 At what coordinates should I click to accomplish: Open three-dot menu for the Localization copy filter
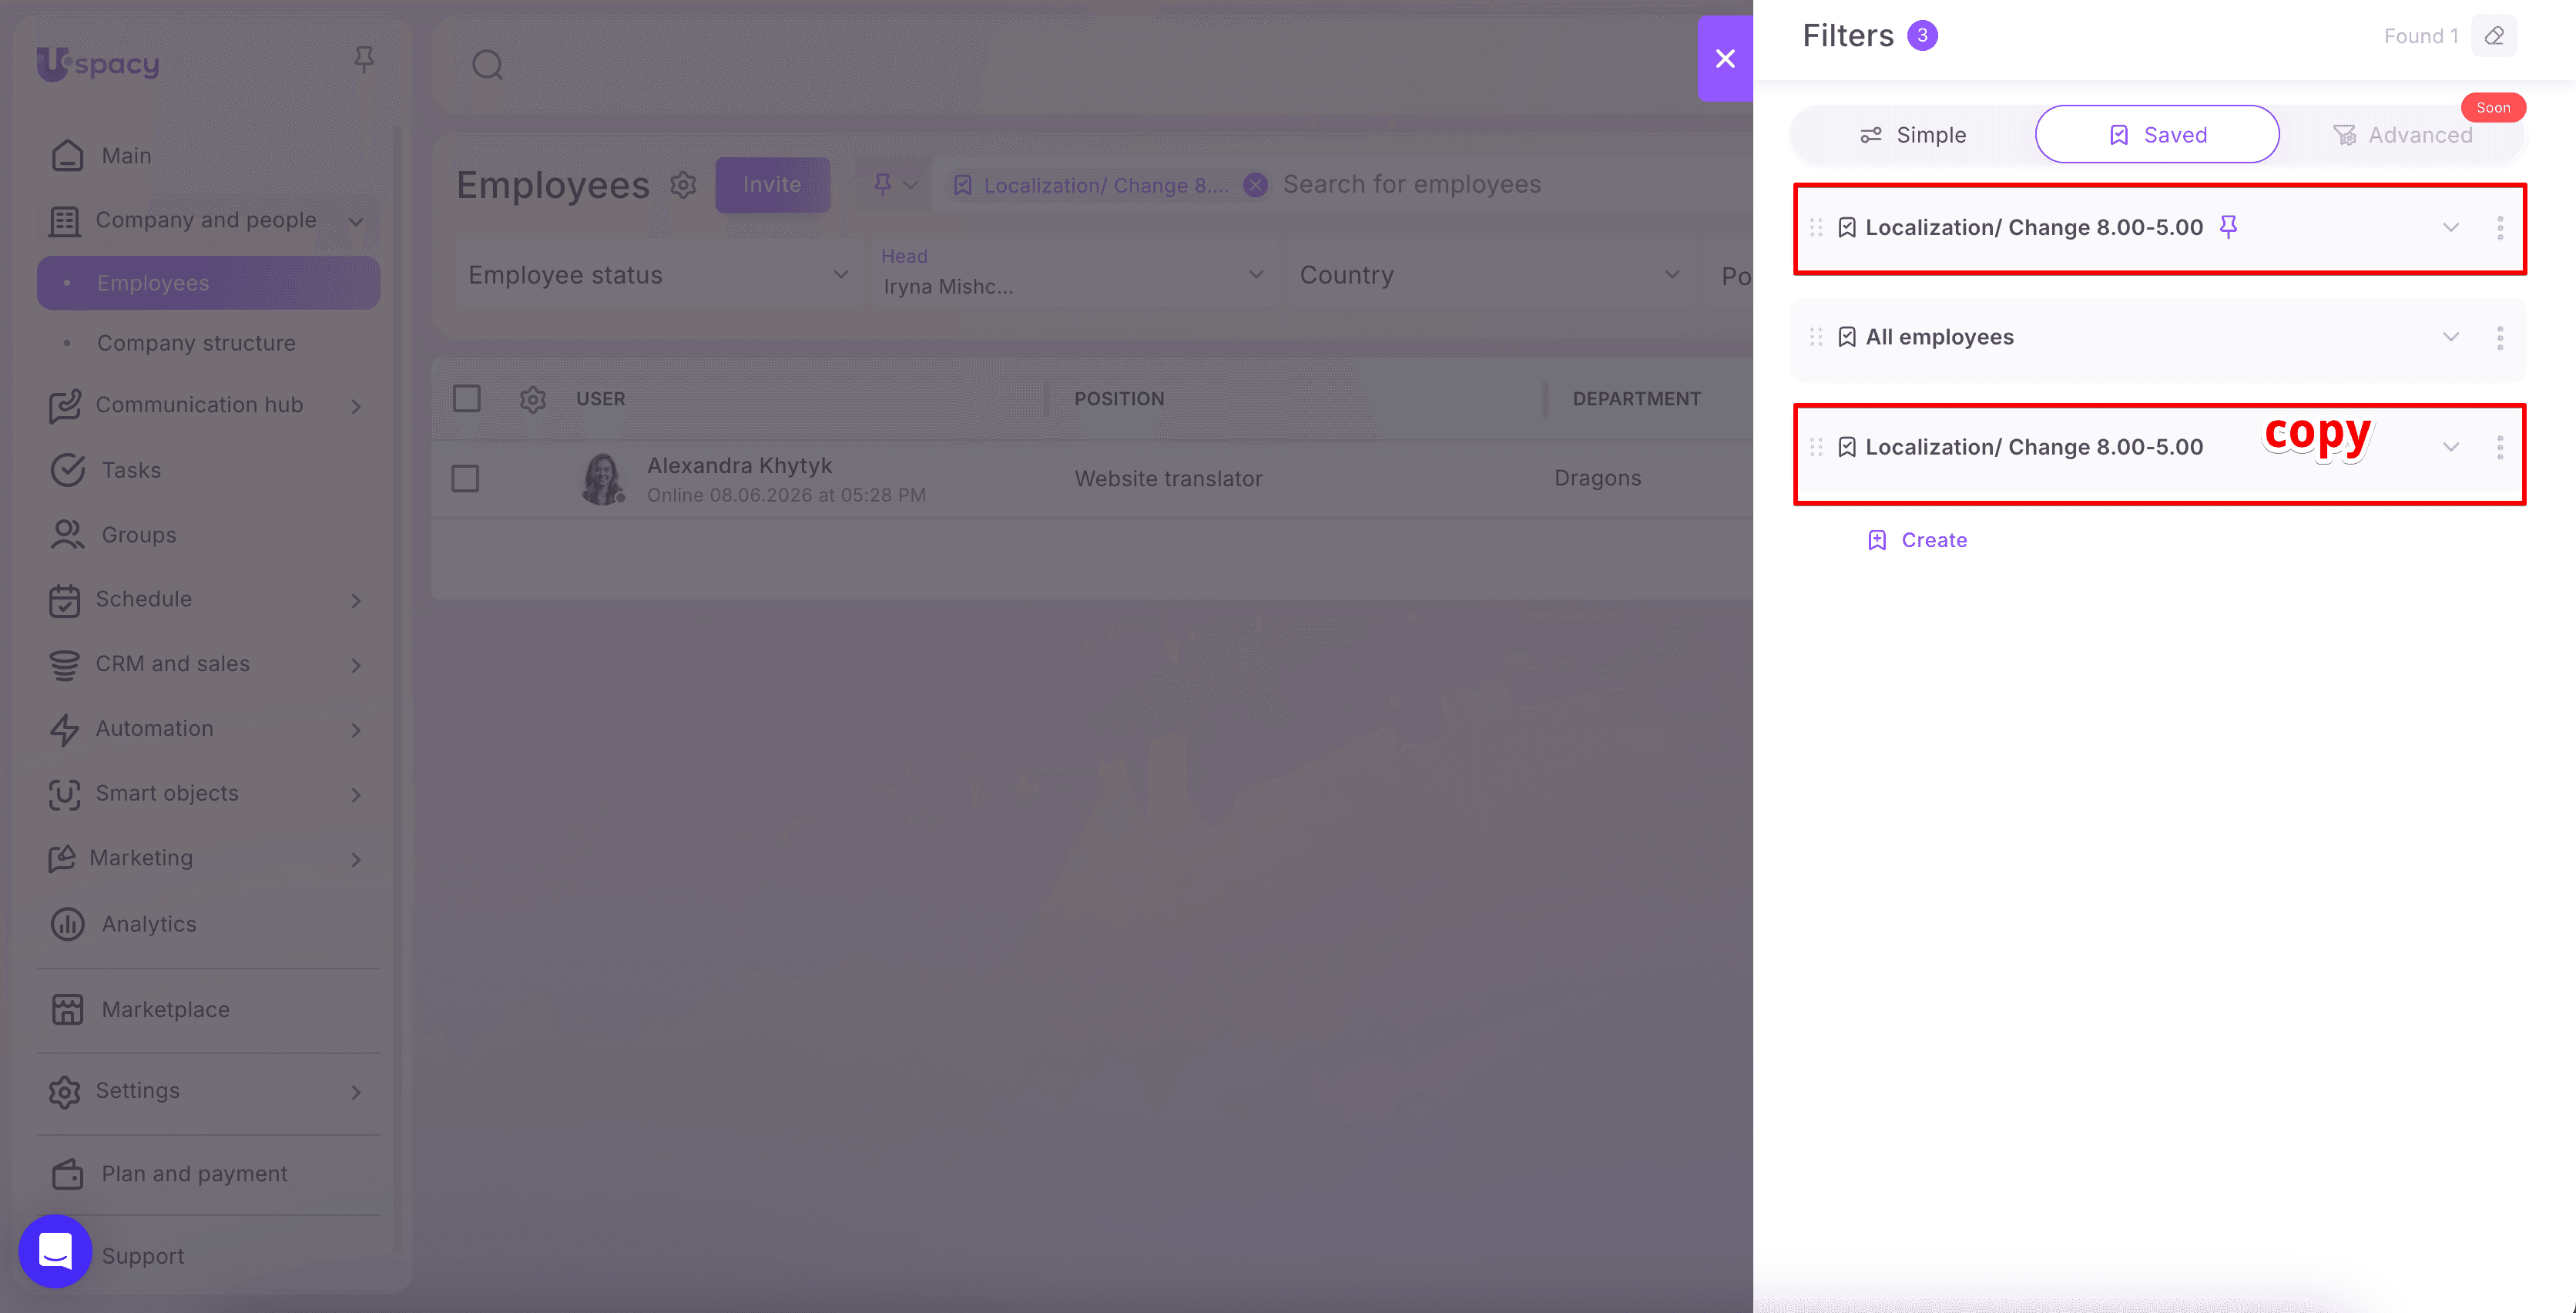click(2499, 447)
